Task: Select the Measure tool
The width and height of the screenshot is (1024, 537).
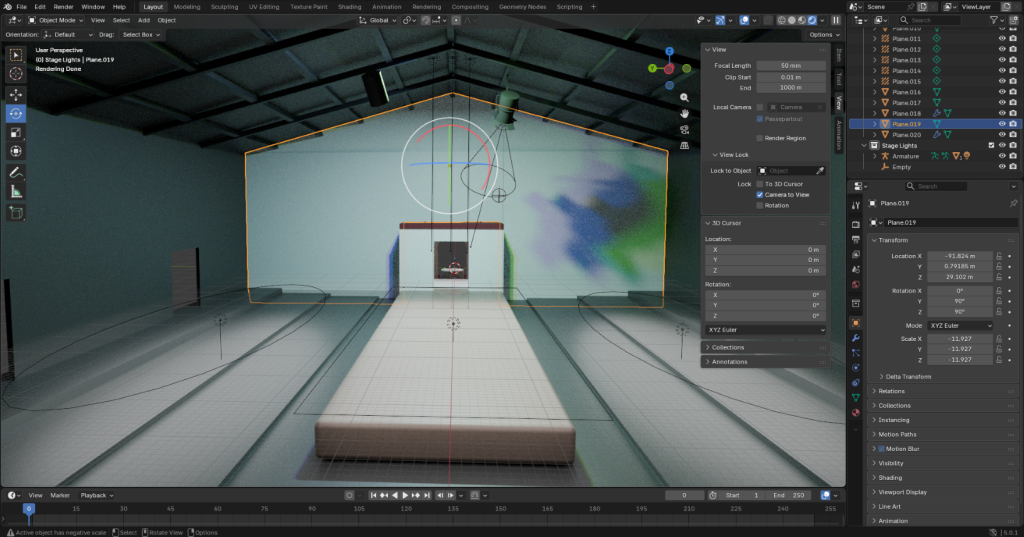Action: [16, 191]
